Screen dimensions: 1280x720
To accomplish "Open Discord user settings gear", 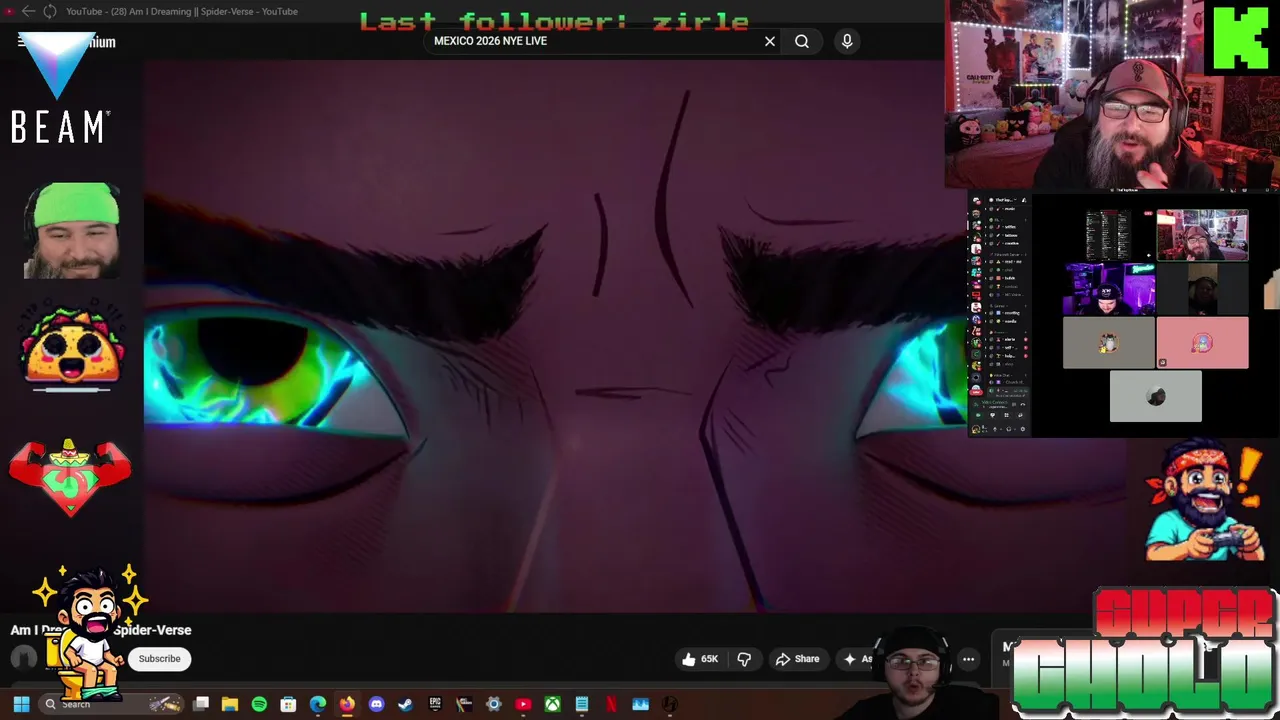I will (x=1022, y=429).
